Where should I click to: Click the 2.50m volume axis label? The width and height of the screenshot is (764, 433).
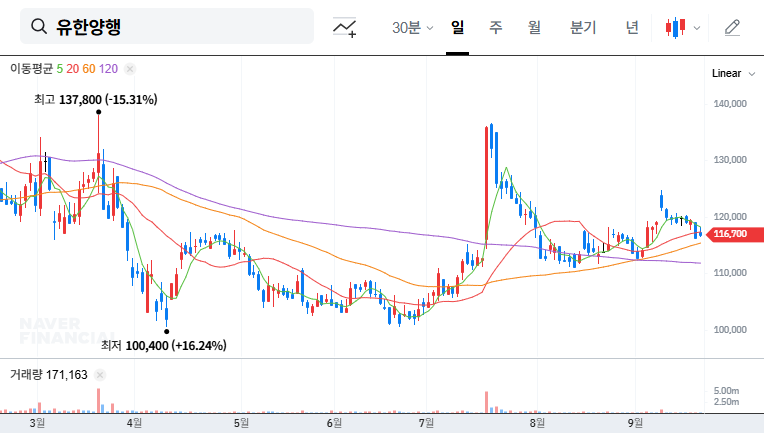click(726, 402)
